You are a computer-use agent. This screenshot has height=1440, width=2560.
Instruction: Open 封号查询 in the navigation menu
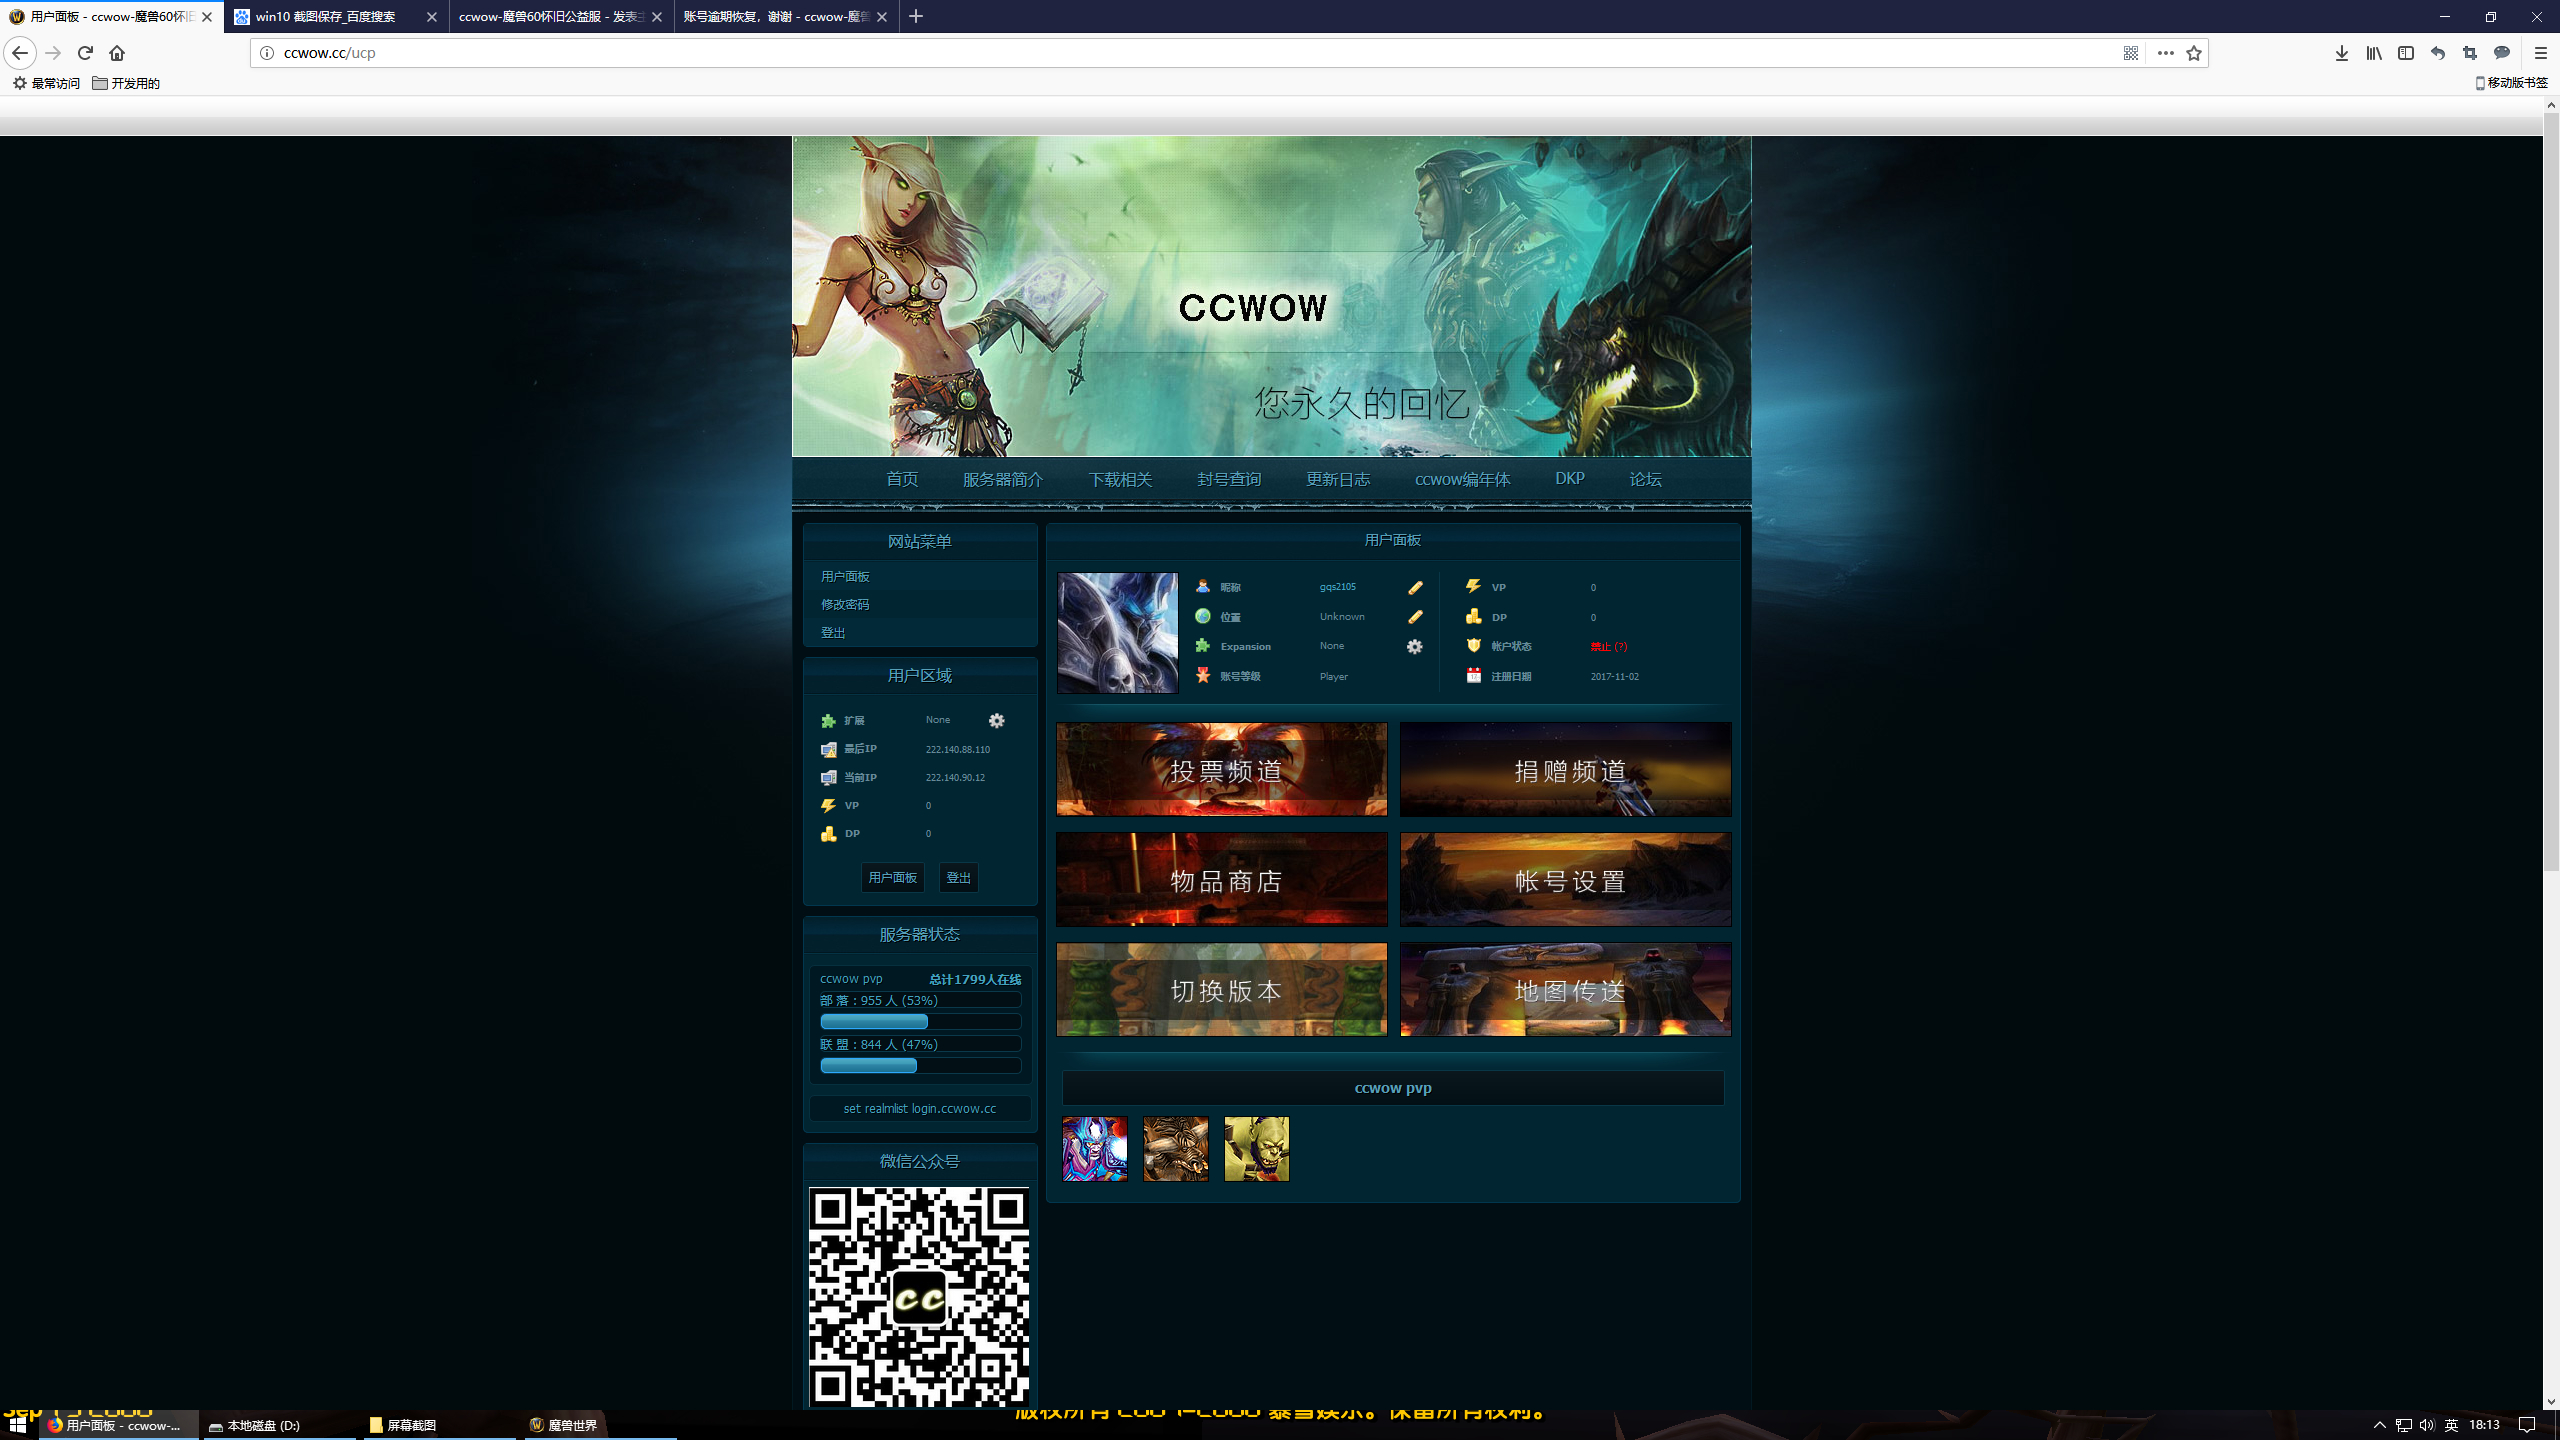coord(1229,480)
